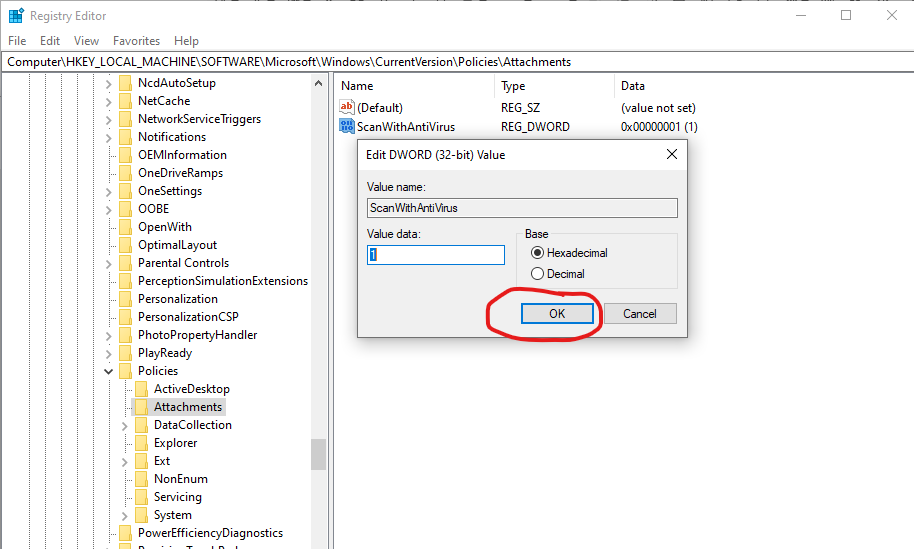The image size is (914, 549).
Task: Click the (value not set) data cell
Action: (658, 108)
